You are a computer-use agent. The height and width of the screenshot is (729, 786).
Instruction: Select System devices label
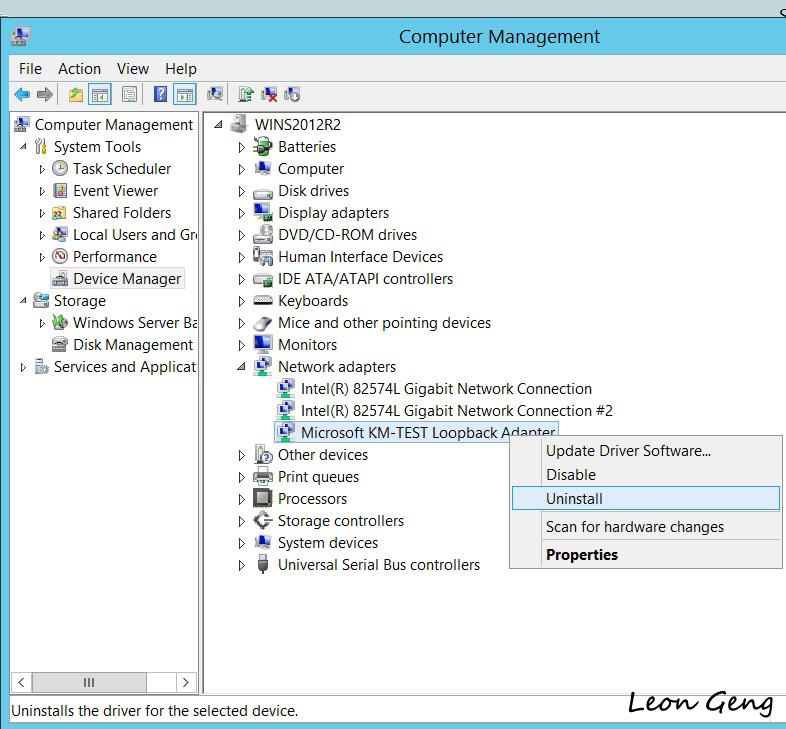tap(328, 542)
